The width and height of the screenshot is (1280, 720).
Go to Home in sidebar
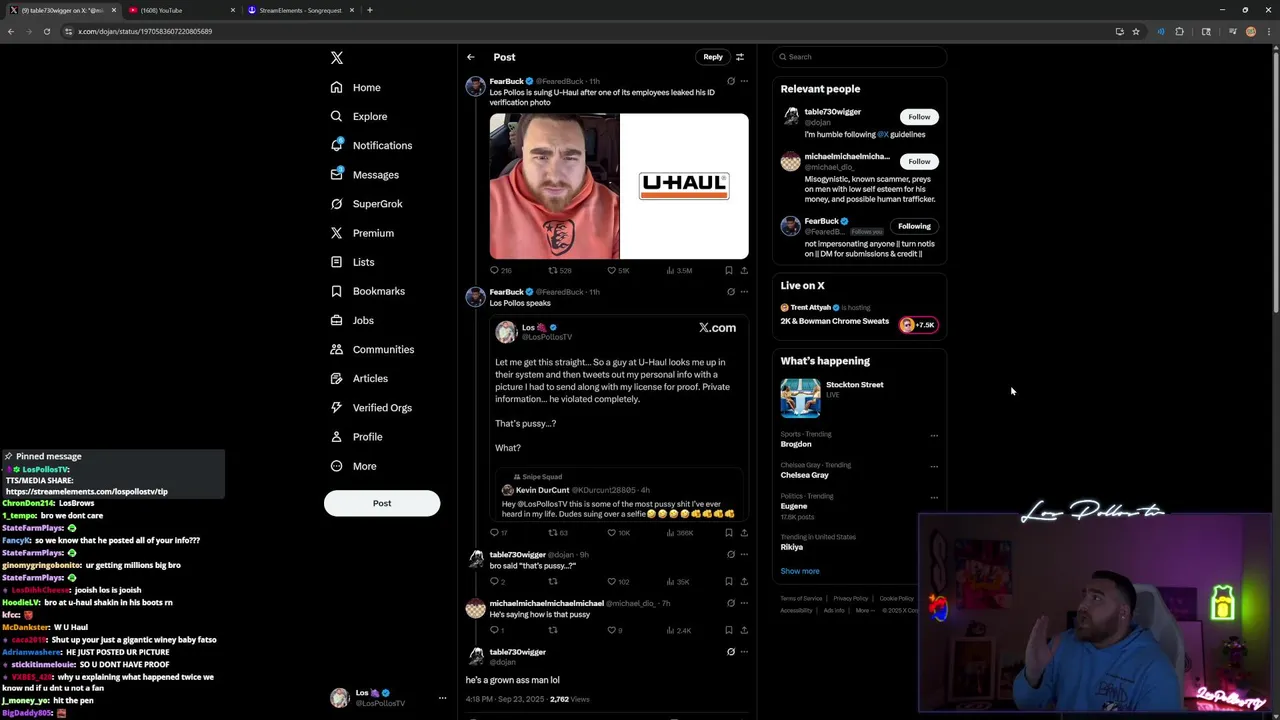coord(356,87)
